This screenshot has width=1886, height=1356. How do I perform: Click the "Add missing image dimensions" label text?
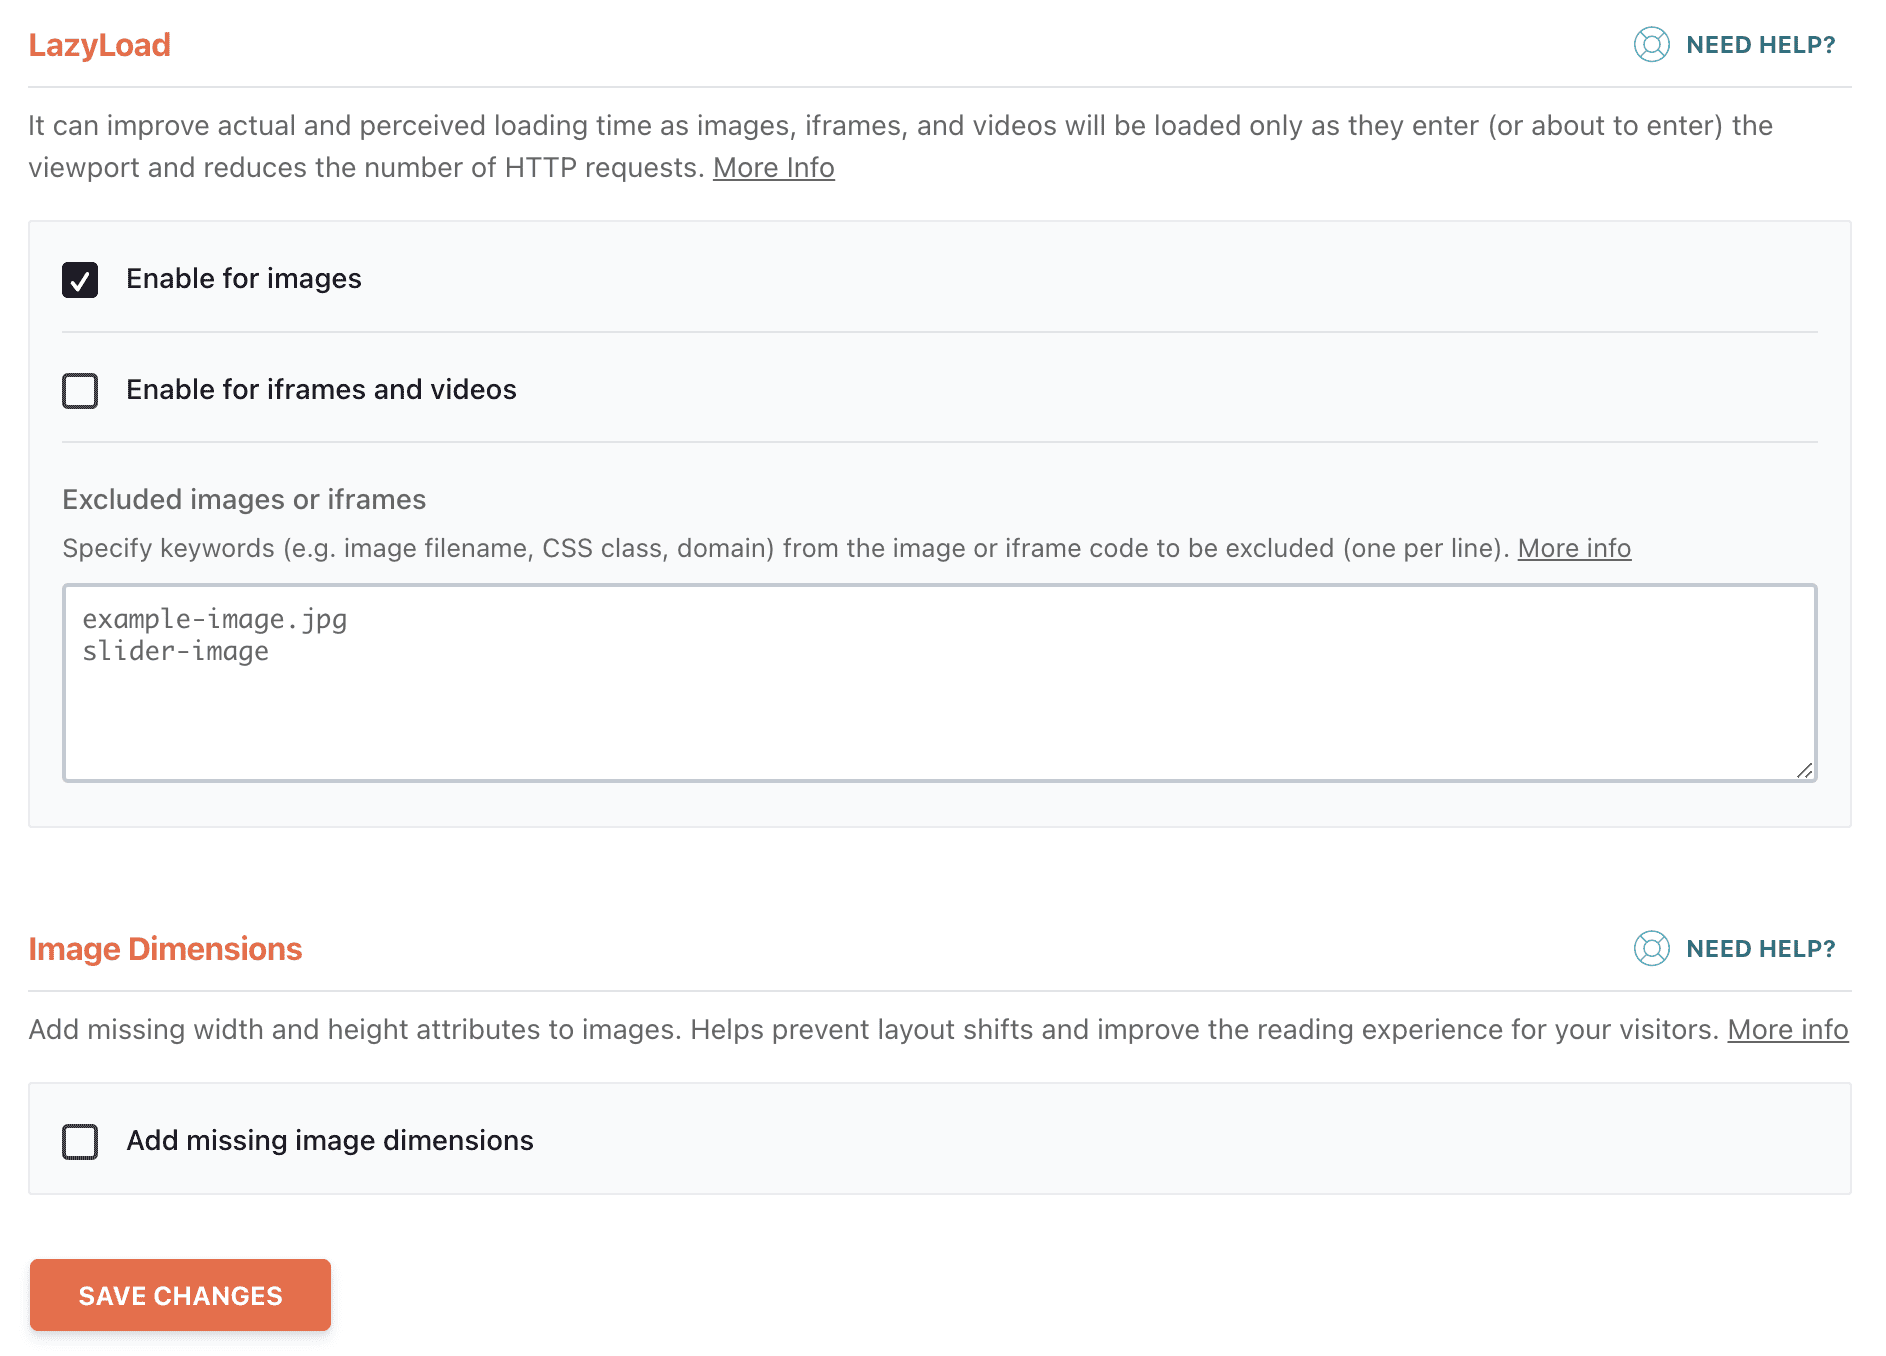pos(329,1141)
